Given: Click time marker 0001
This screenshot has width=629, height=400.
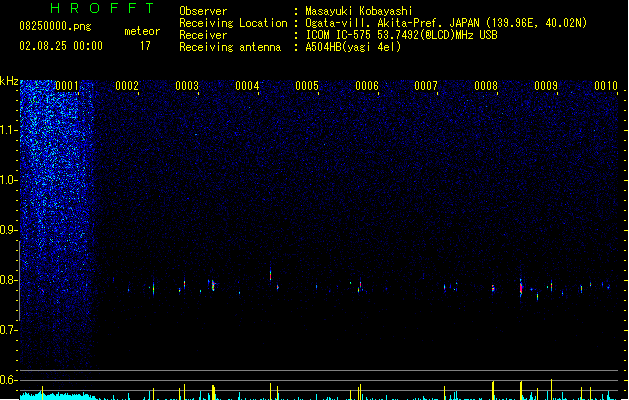Looking at the screenshot, I should point(67,86).
